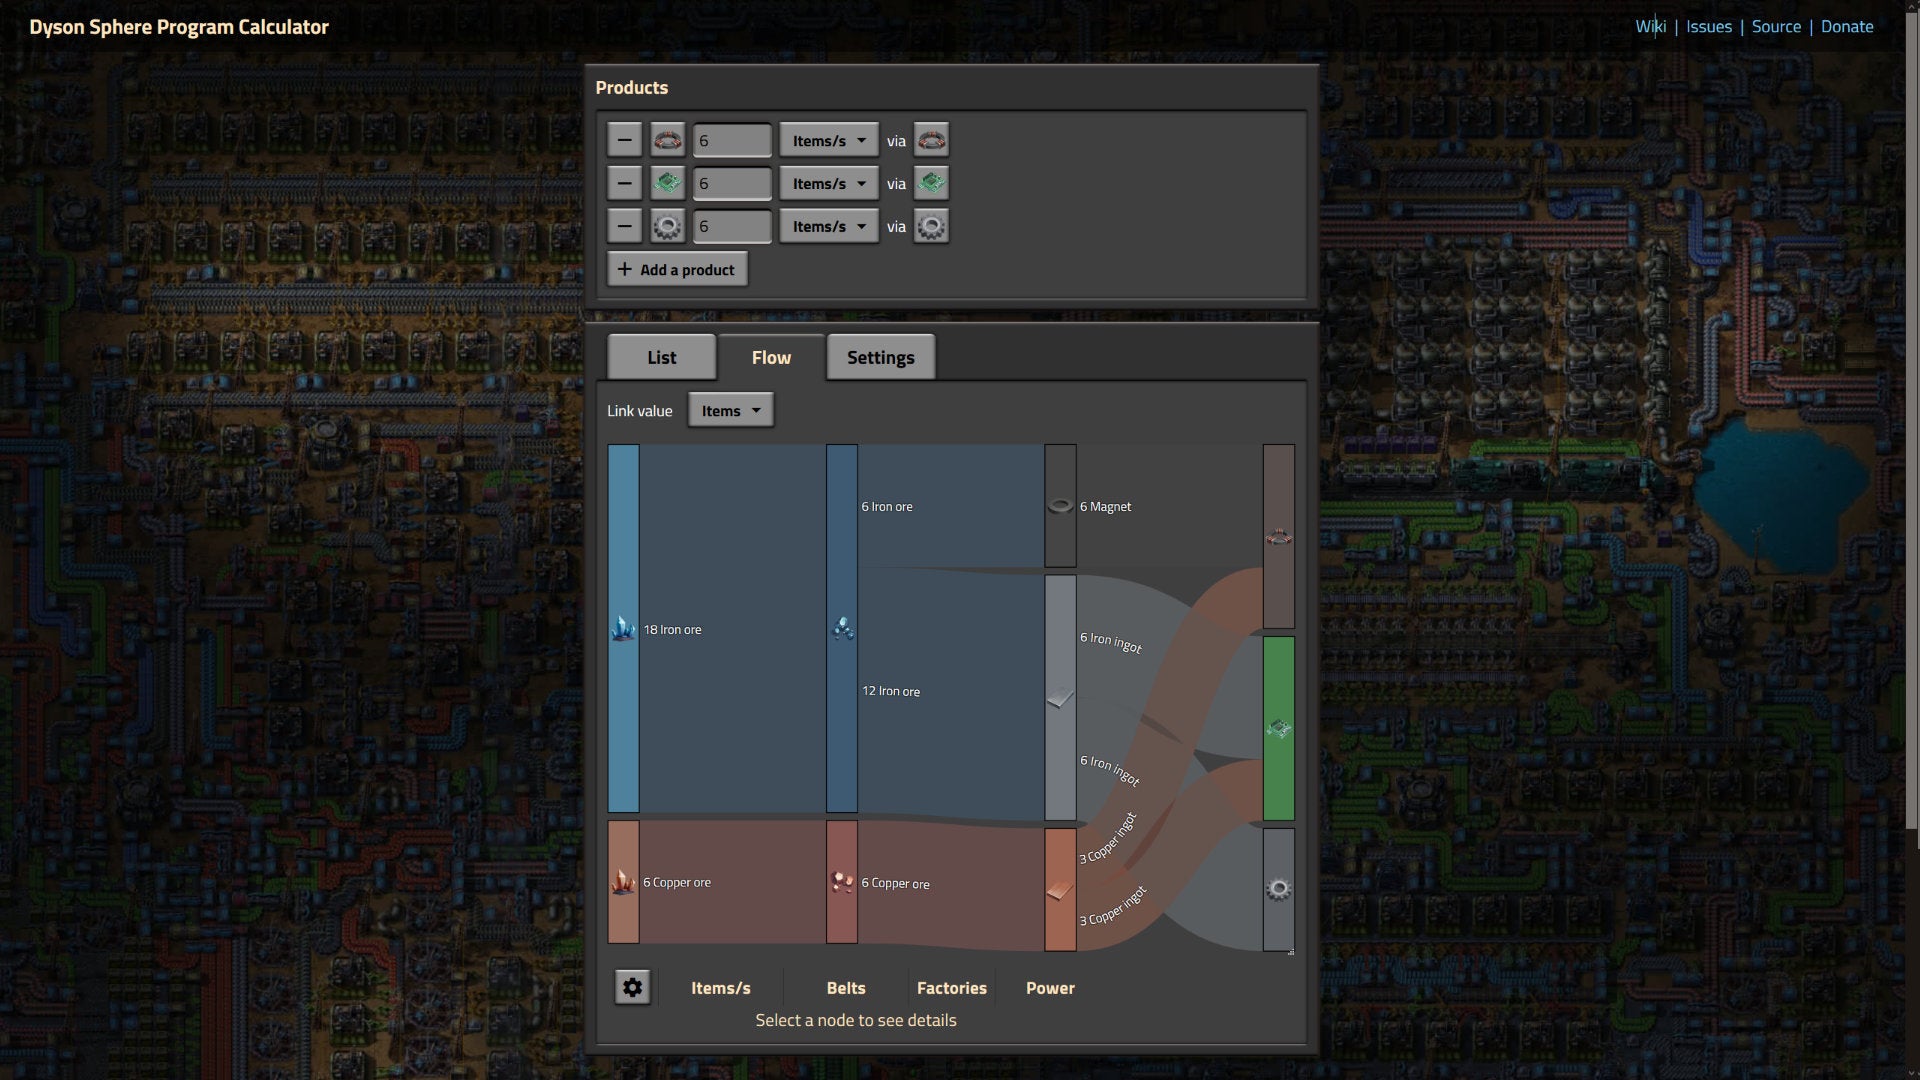This screenshot has width=1920, height=1080.
Task: Open the Link value Items dropdown
Action: (729, 410)
